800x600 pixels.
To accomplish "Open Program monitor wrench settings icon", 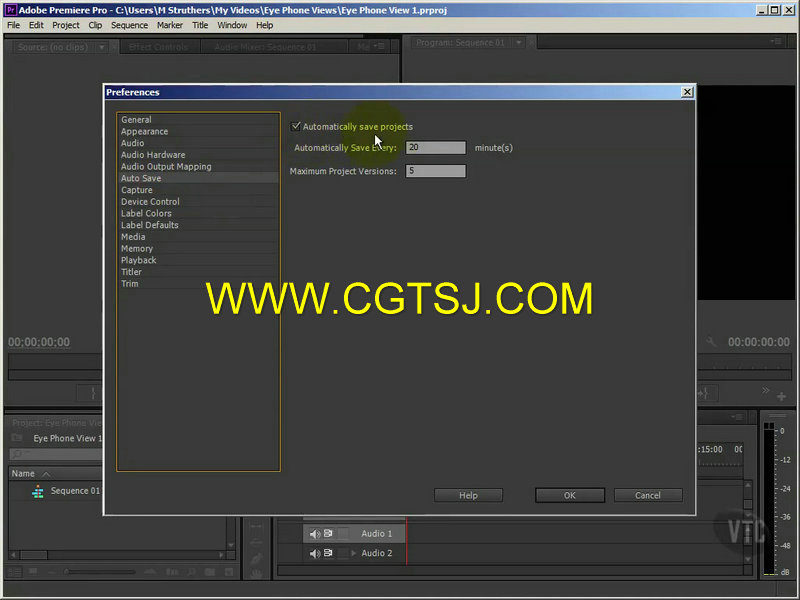I will [x=711, y=342].
